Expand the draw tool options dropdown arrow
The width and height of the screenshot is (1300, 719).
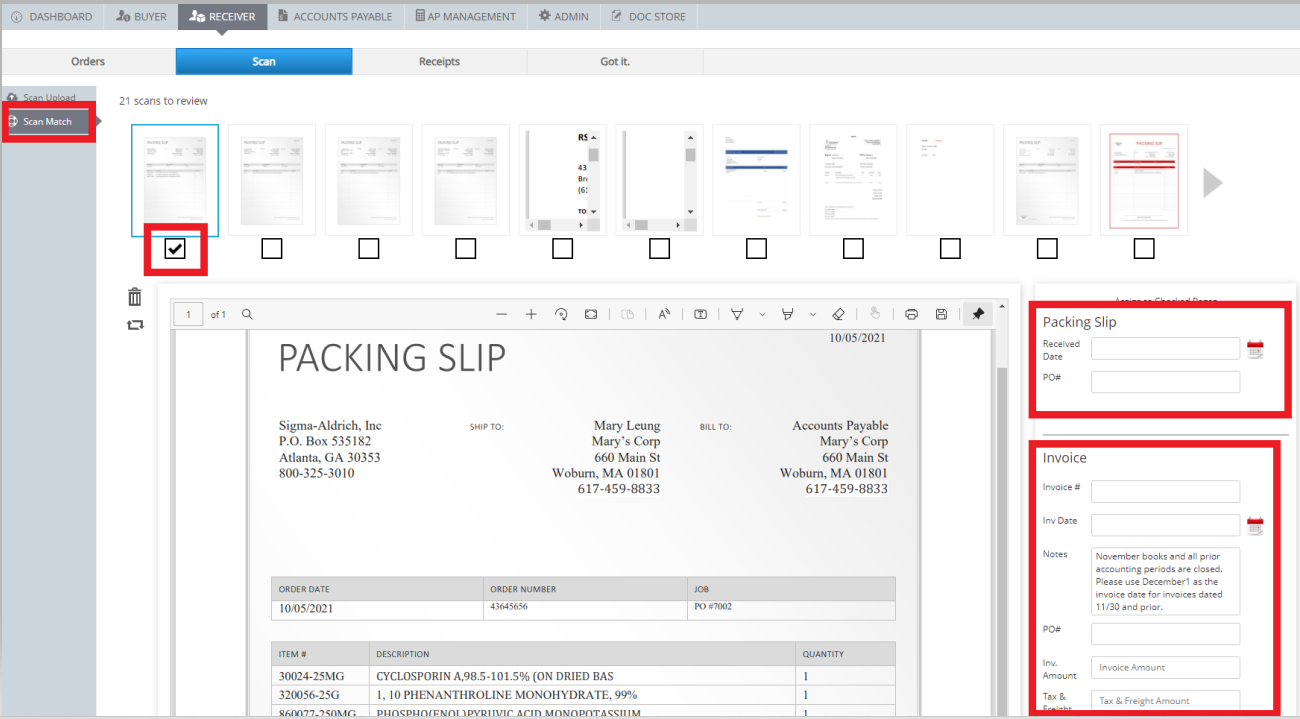click(762, 314)
